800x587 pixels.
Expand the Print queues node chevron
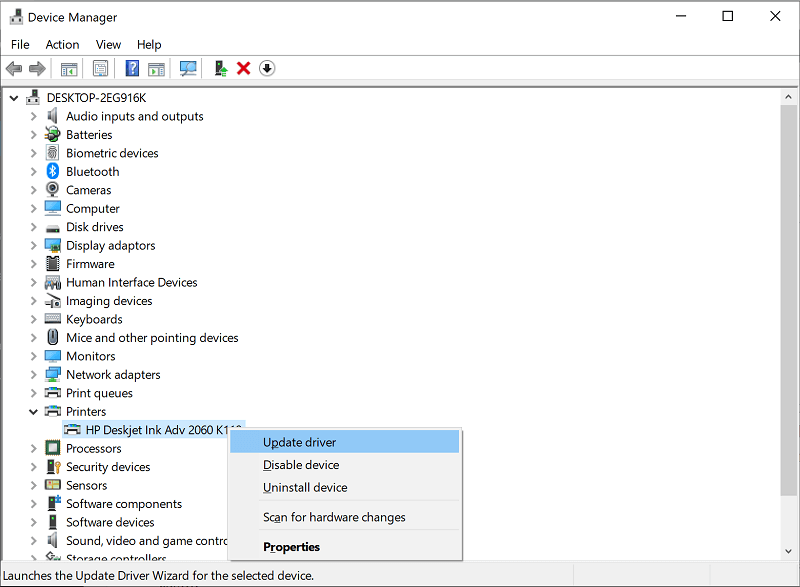34,393
